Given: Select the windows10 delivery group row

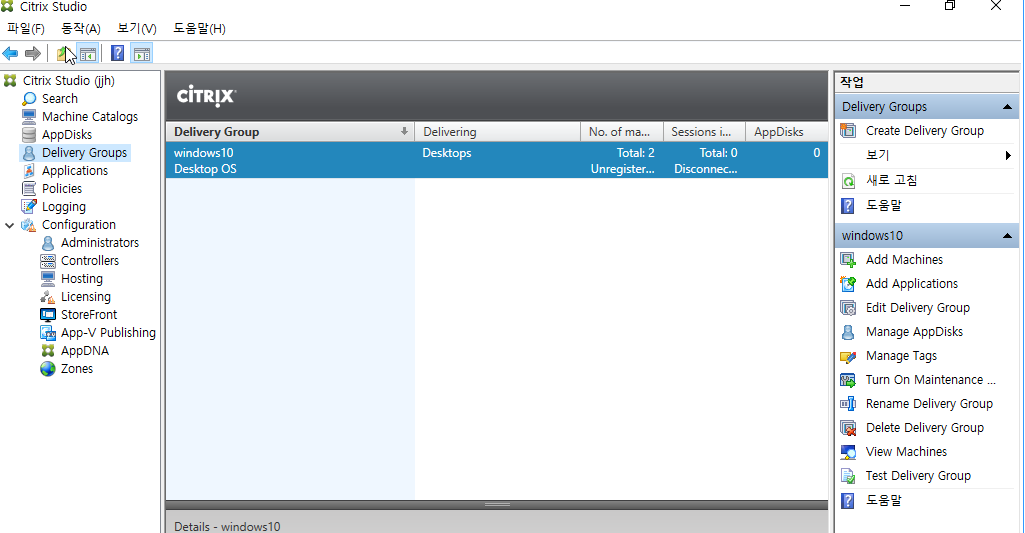Looking at the screenshot, I should 497,160.
